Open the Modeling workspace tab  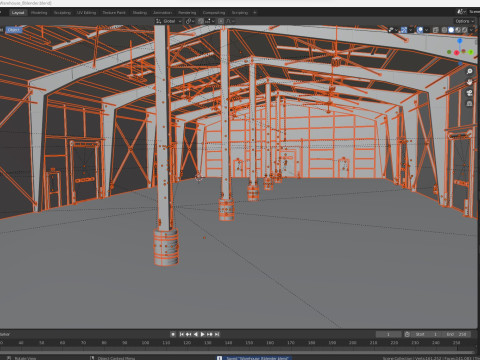[39, 13]
